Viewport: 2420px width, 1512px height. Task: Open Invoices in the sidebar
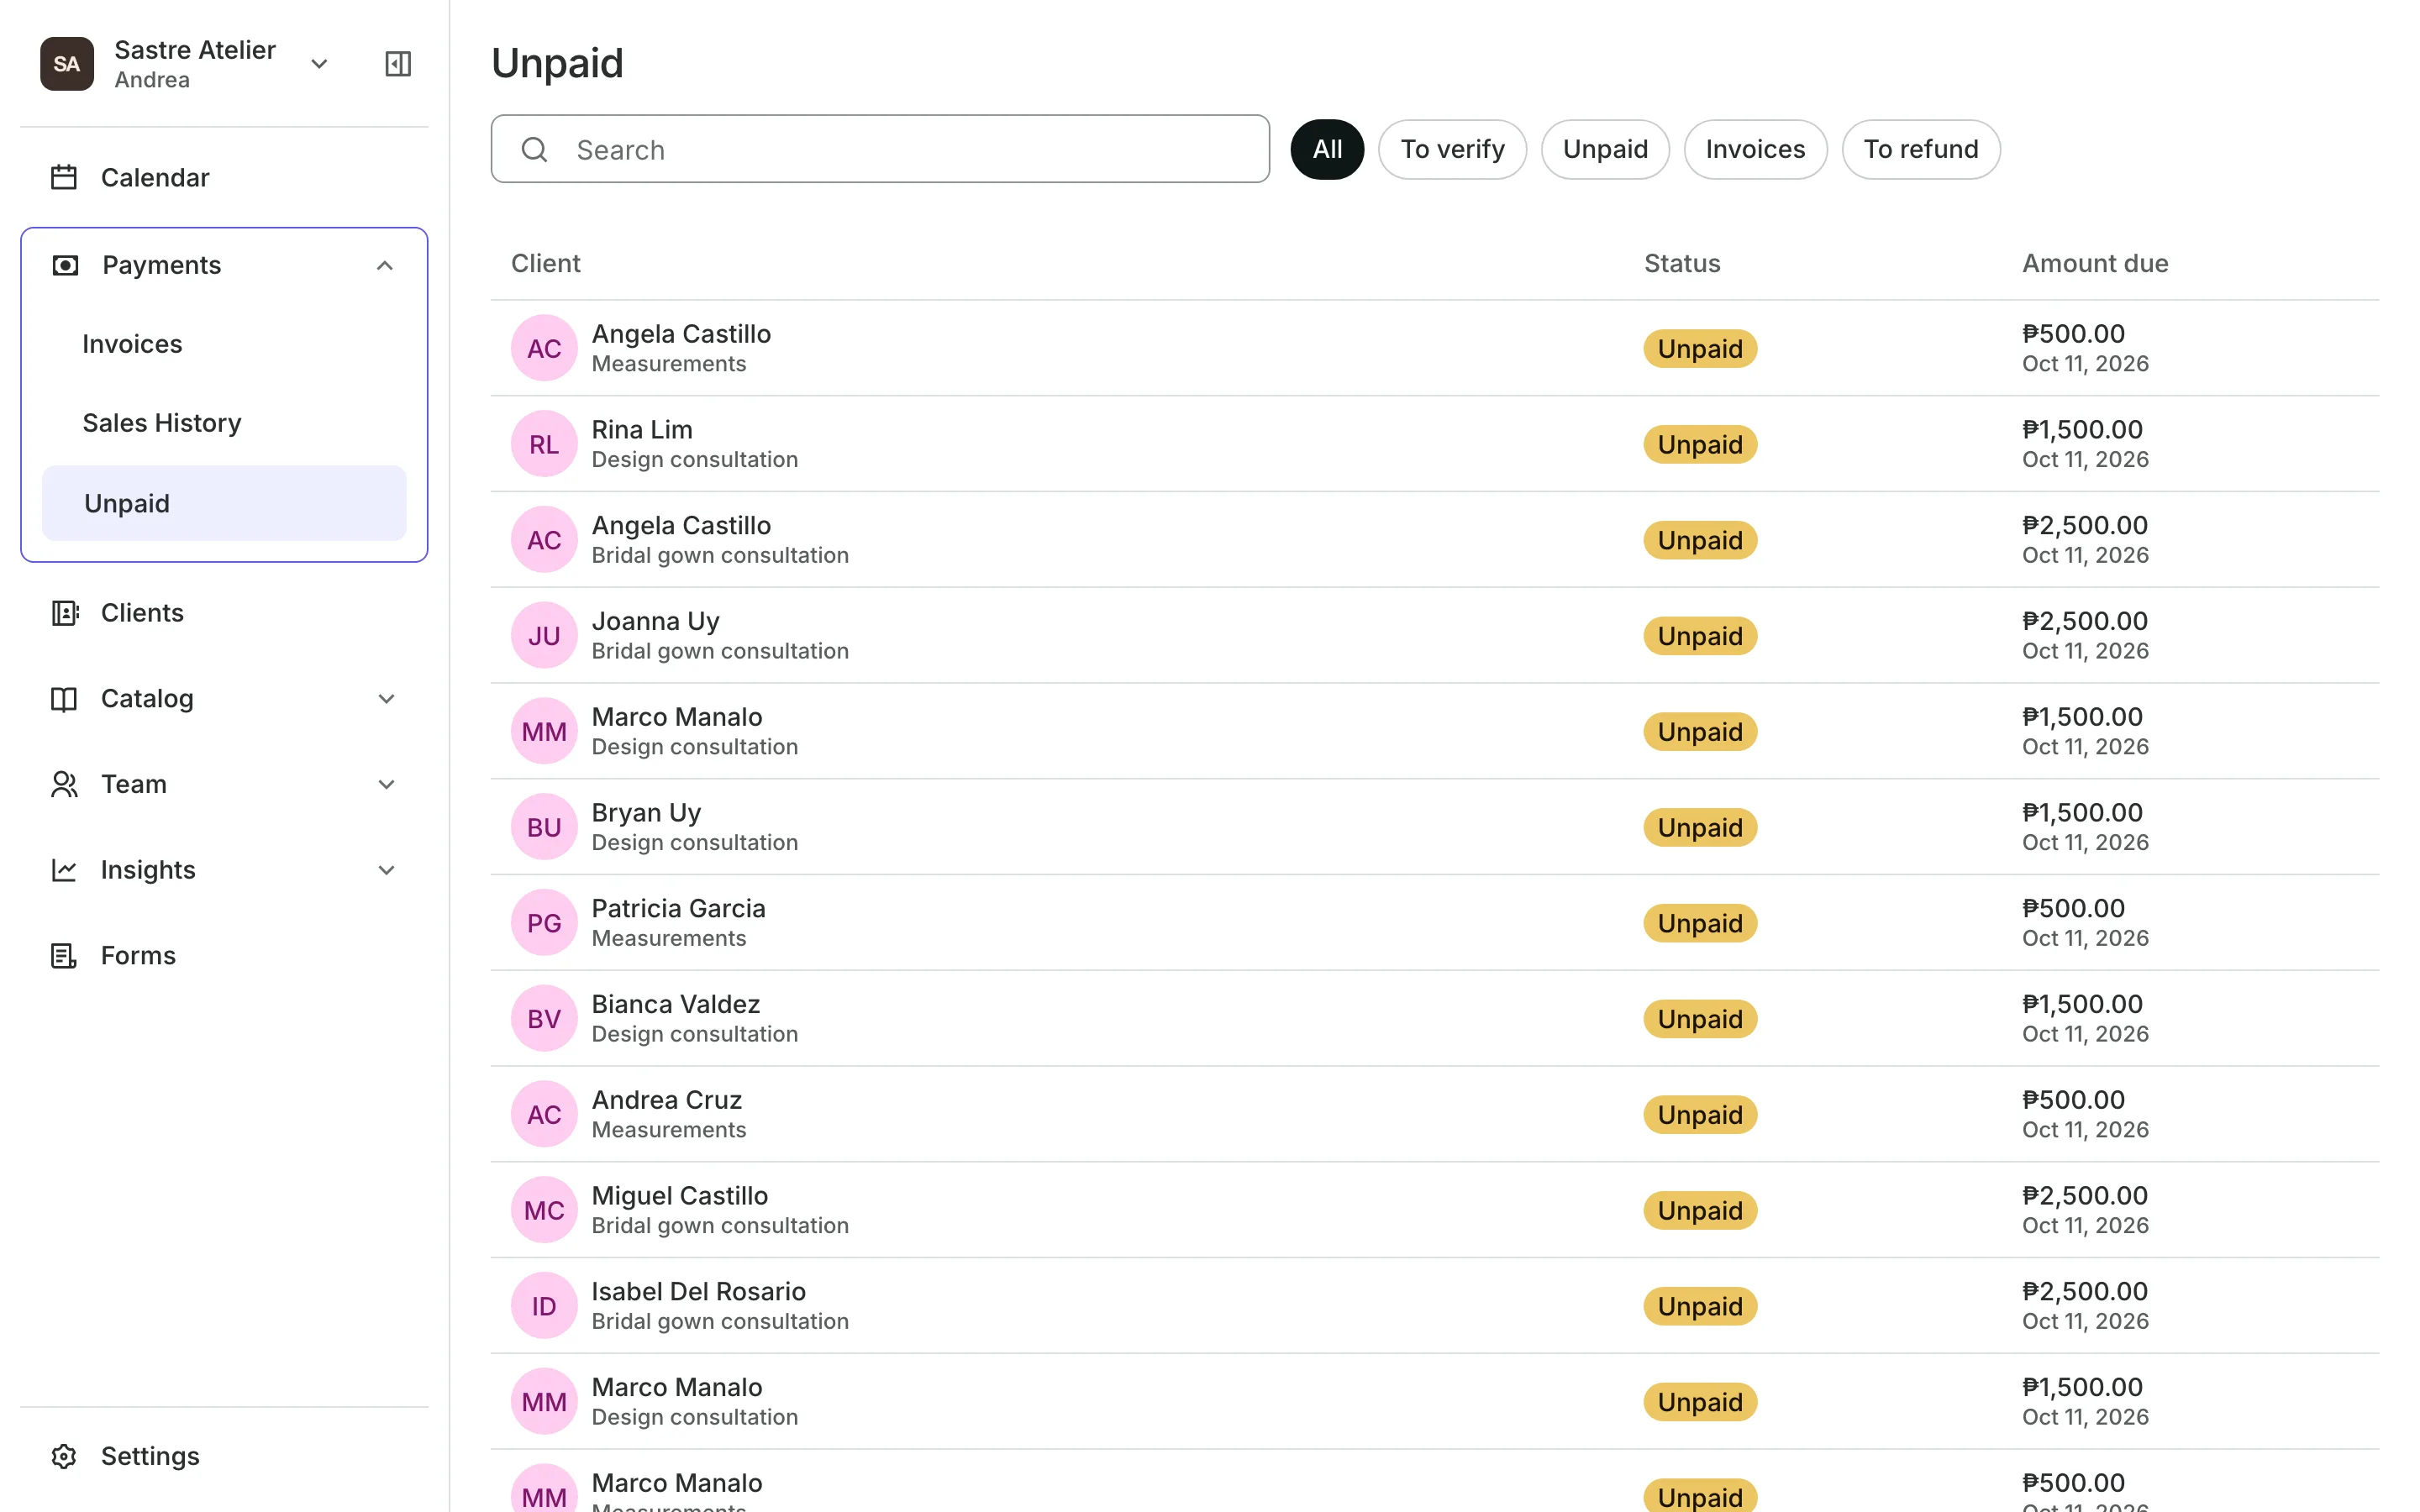point(224,344)
